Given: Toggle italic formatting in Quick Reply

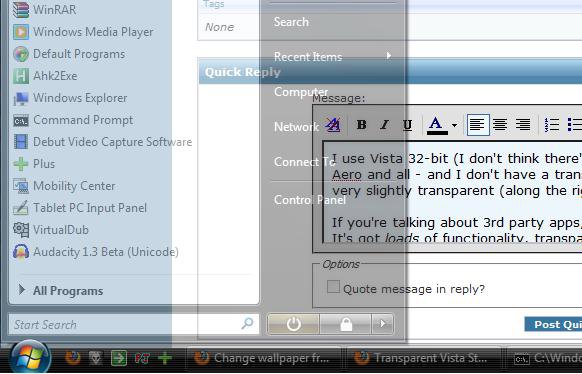Looking at the screenshot, I should click(x=385, y=125).
